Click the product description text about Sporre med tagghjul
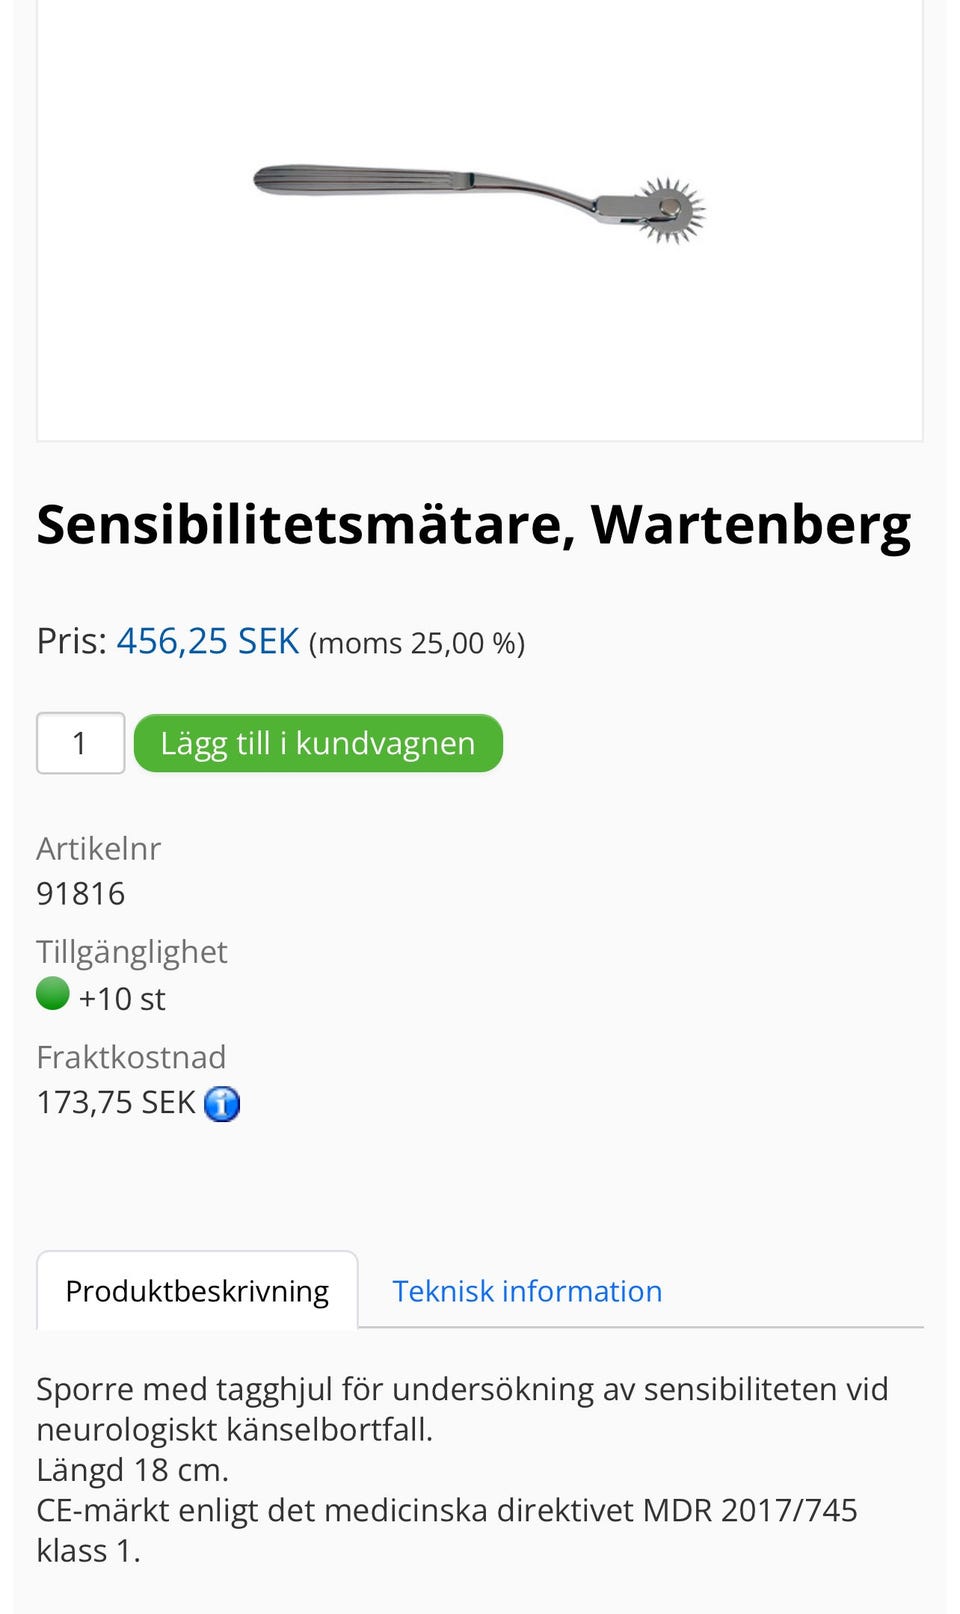The width and height of the screenshot is (960, 1614). 462,1389
